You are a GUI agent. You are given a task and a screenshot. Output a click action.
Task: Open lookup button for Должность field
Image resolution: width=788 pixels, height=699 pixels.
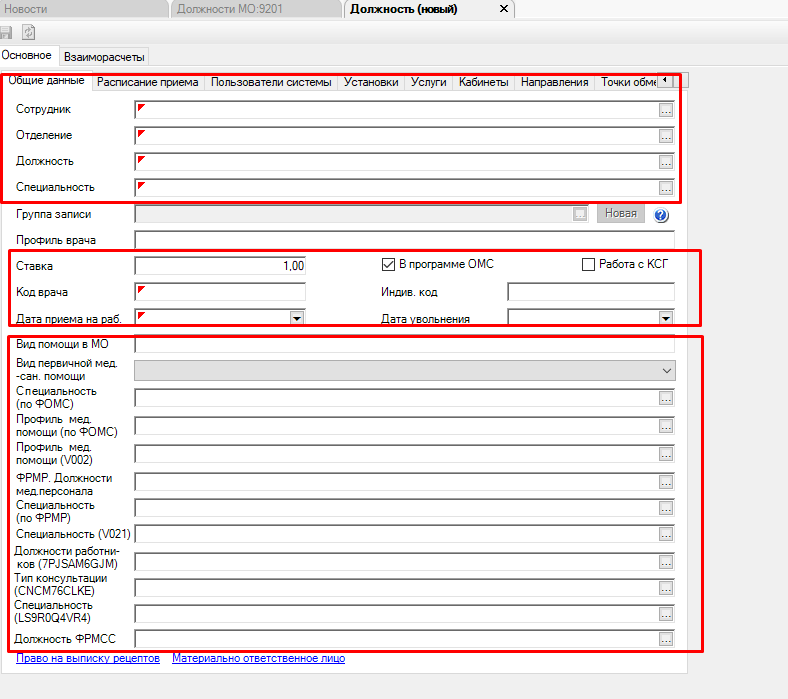click(666, 162)
